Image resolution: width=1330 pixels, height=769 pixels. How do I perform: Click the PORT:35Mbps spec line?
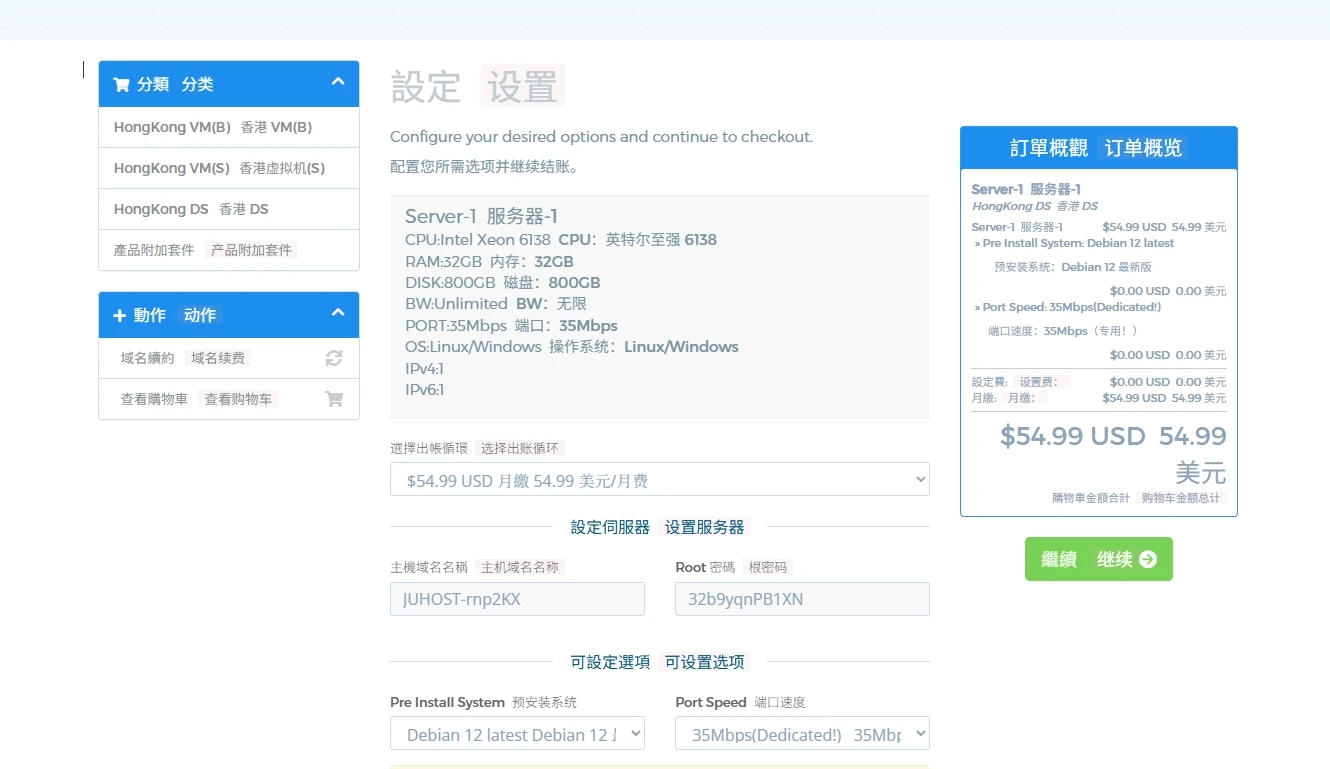point(511,326)
